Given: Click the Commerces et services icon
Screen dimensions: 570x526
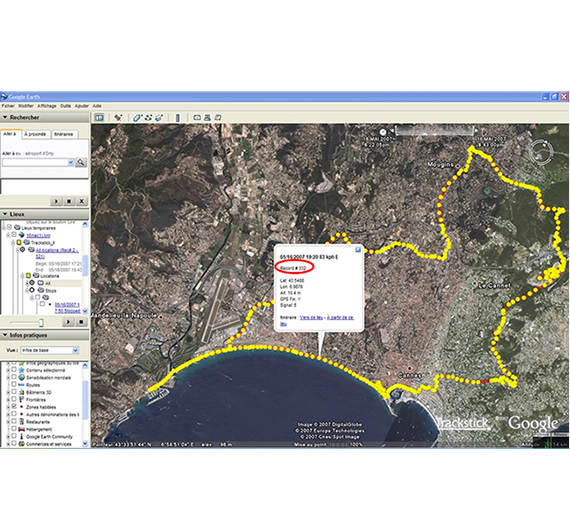Looking at the screenshot, I should click(x=21, y=444).
